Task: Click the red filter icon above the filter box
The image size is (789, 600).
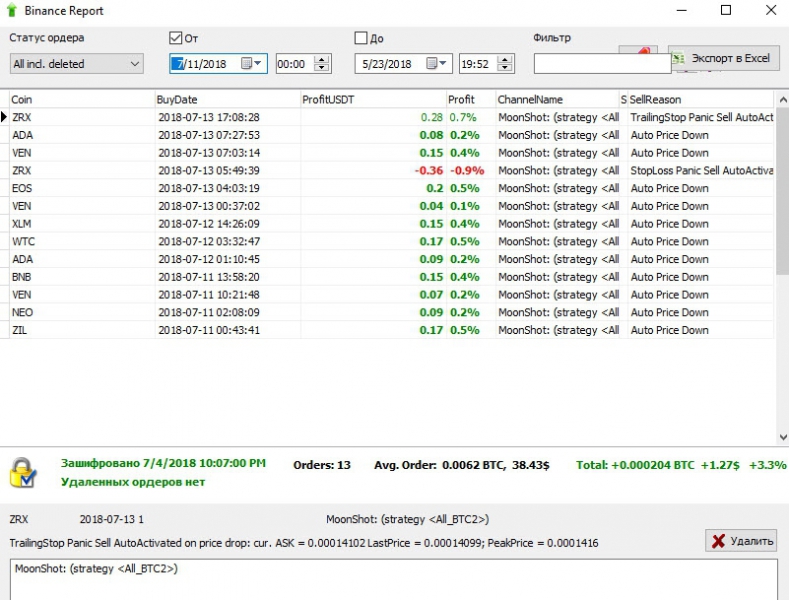Action: click(x=643, y=50)
